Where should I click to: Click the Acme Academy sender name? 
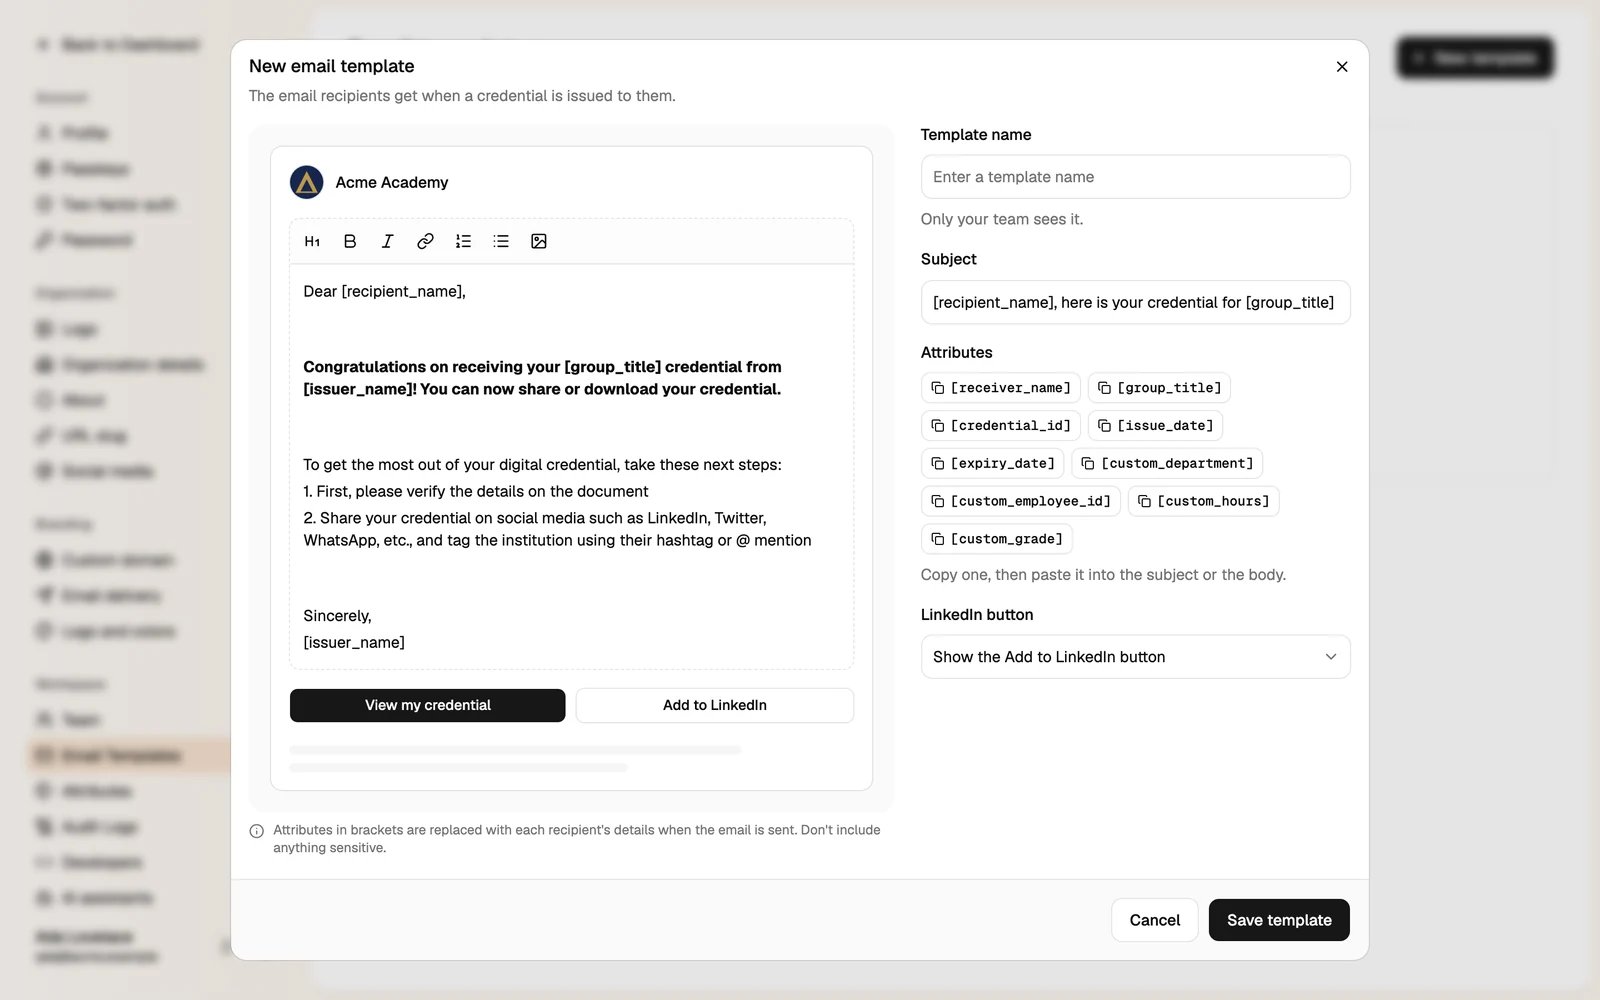pyautogui.click(x=392, y=182)
